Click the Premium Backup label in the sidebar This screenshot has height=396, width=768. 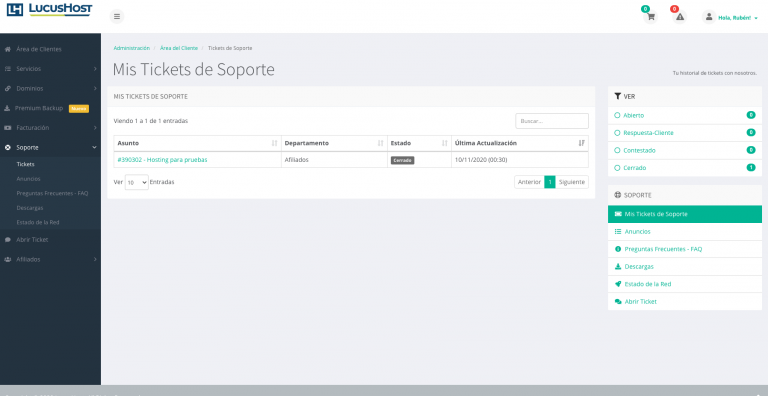(x=39, y=108)
